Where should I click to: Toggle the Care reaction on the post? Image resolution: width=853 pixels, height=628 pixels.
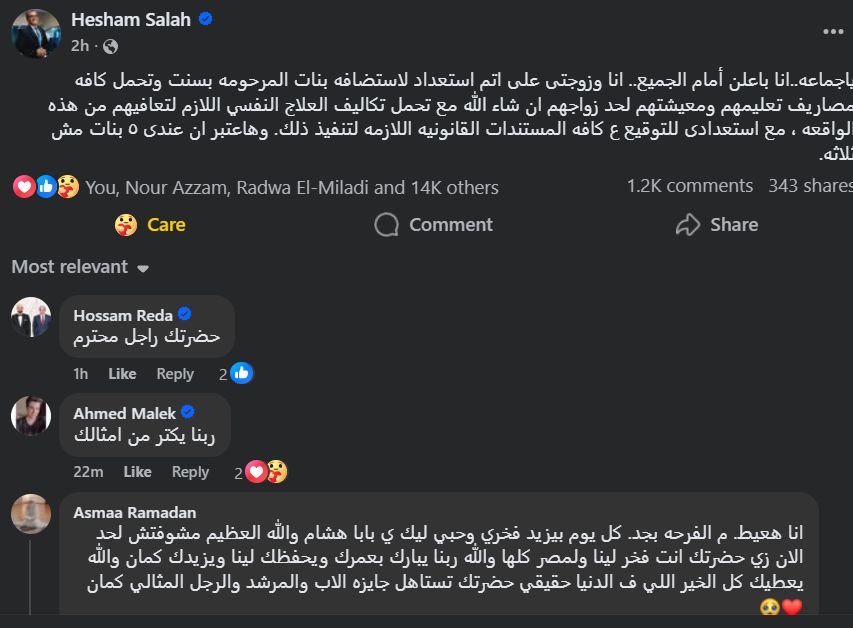150,224
